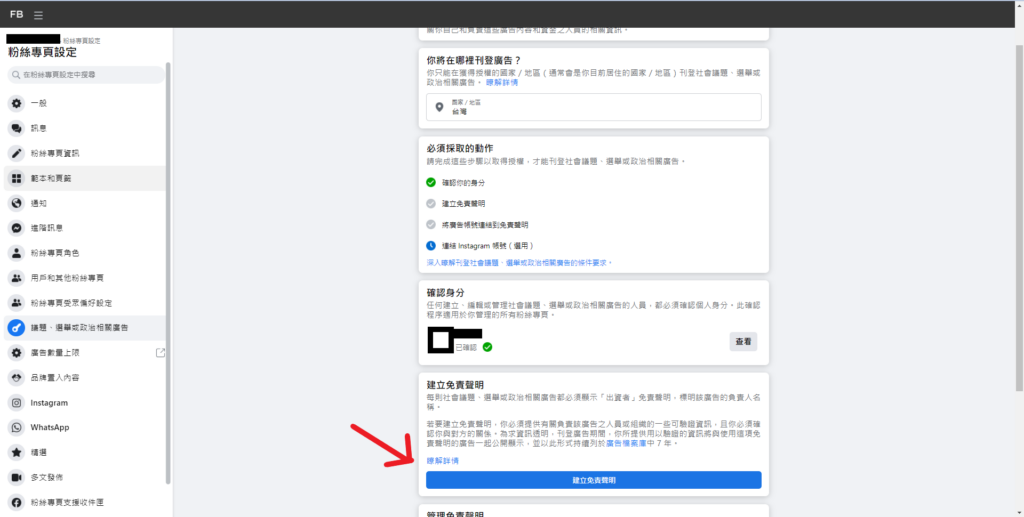Viewport: 1024px width, 517px height.
Task: Open the hamburger menu next to FB
Action: [39, 14]
